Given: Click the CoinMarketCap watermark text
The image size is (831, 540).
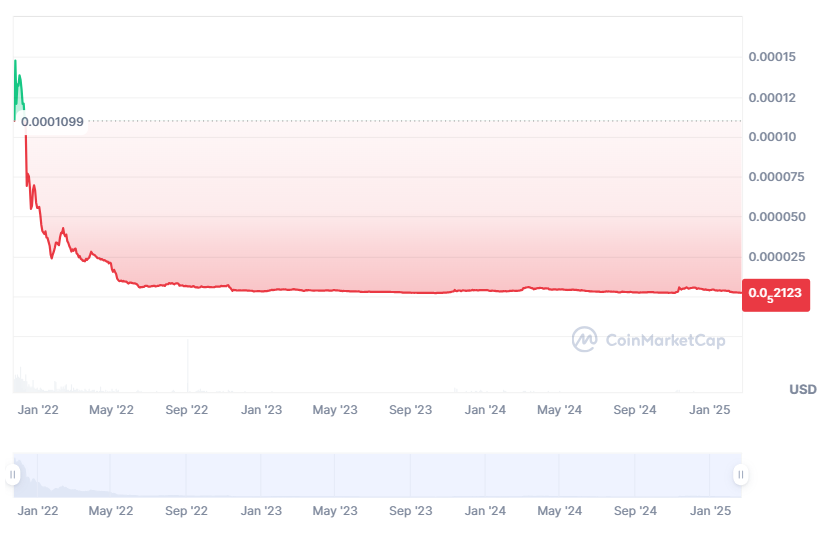Looking at the screenshot, I should point(665,340).
